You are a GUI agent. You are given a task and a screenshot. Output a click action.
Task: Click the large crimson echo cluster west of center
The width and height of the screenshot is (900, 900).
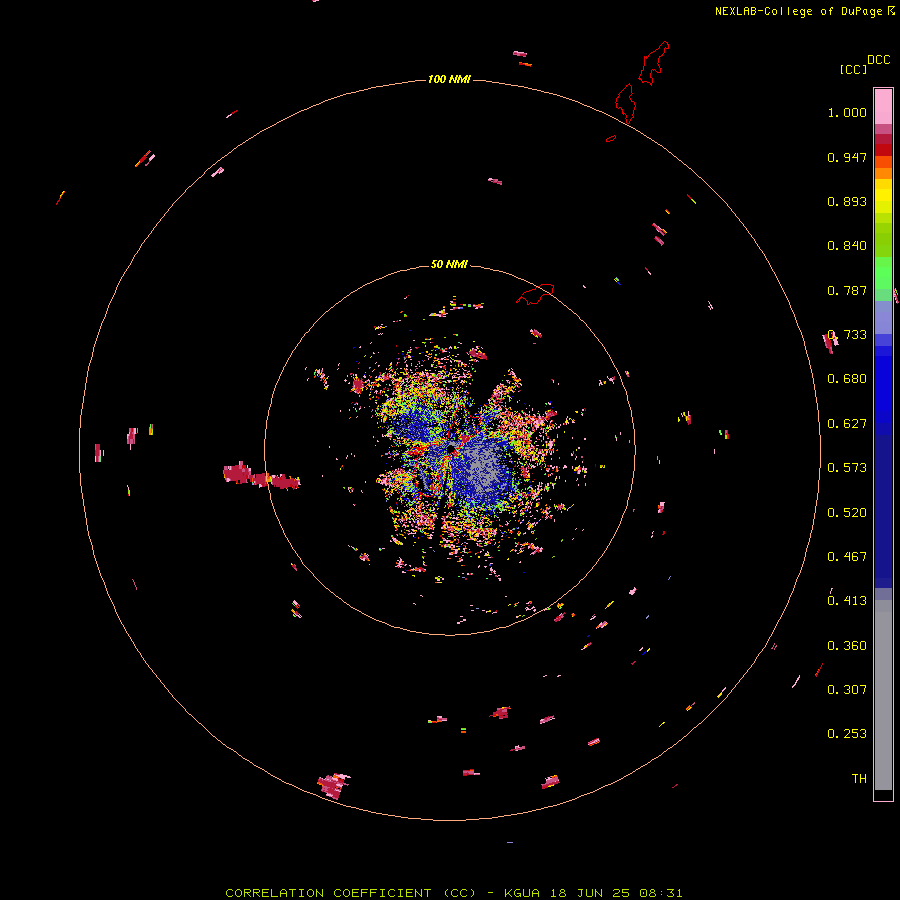click(x=261, y=476)
